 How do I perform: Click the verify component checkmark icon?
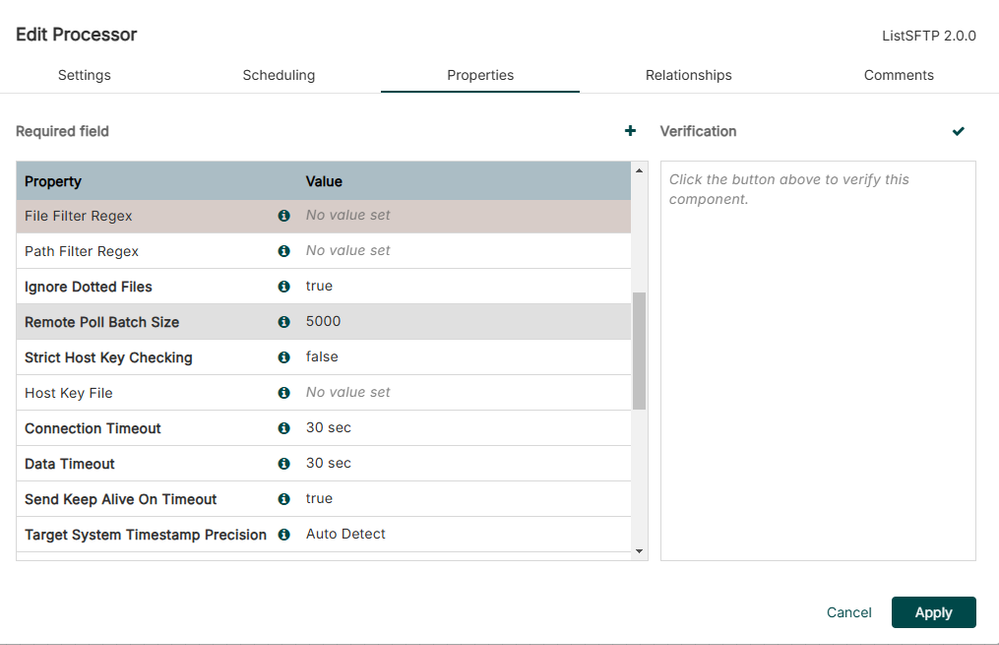pos(958,131)
